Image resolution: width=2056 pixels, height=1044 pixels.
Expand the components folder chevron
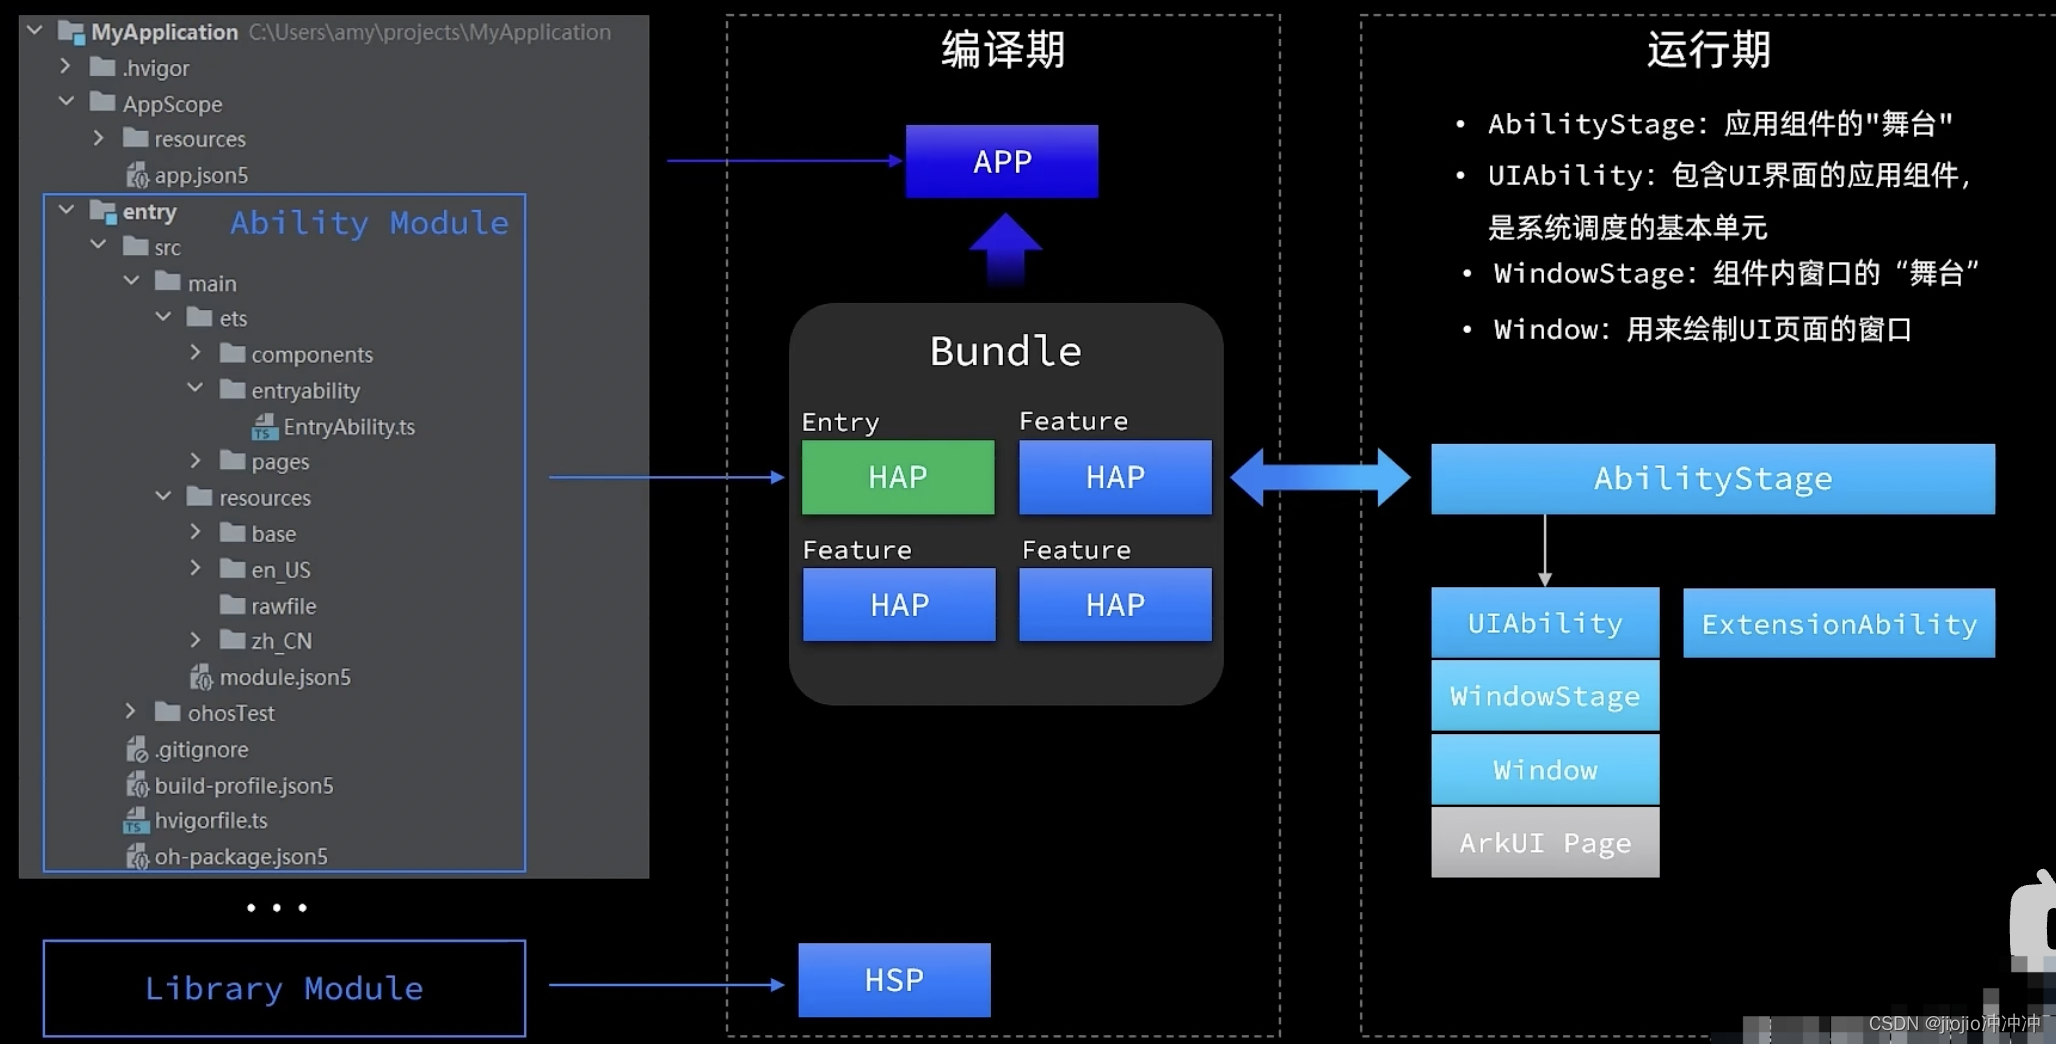[x=195, y=352]
